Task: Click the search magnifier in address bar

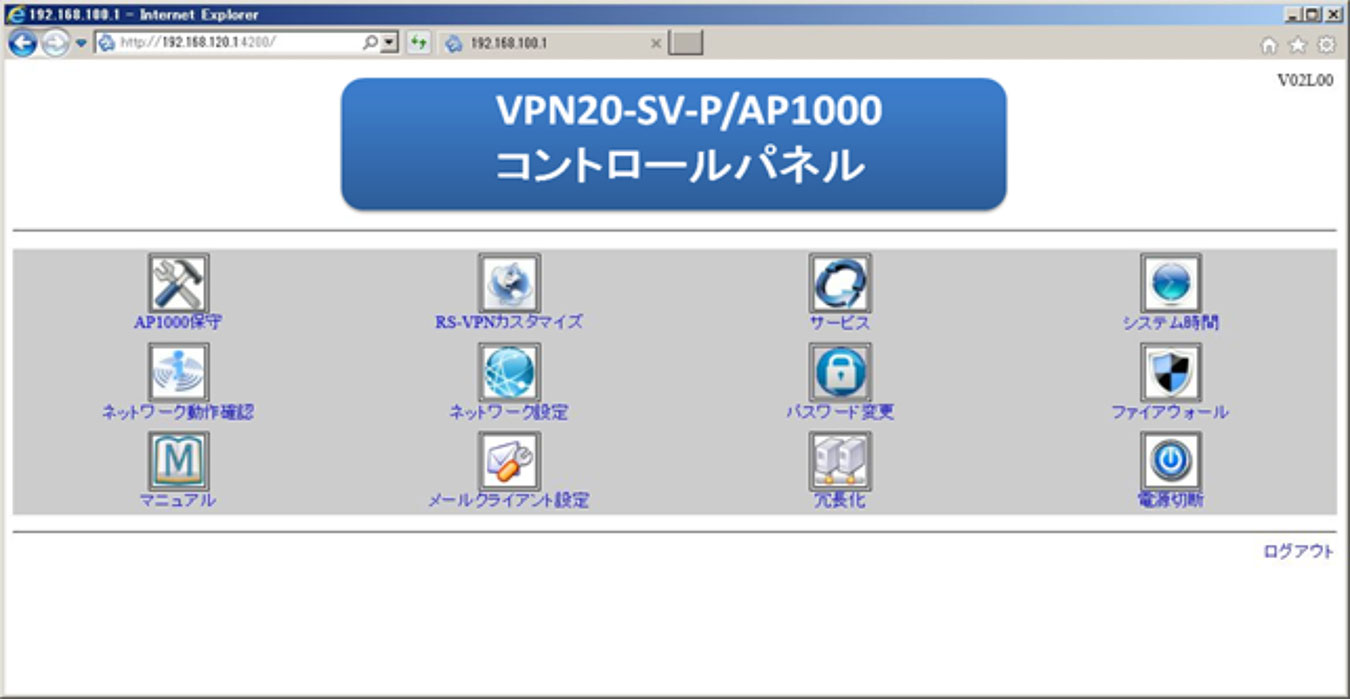Action: point(370,44)
